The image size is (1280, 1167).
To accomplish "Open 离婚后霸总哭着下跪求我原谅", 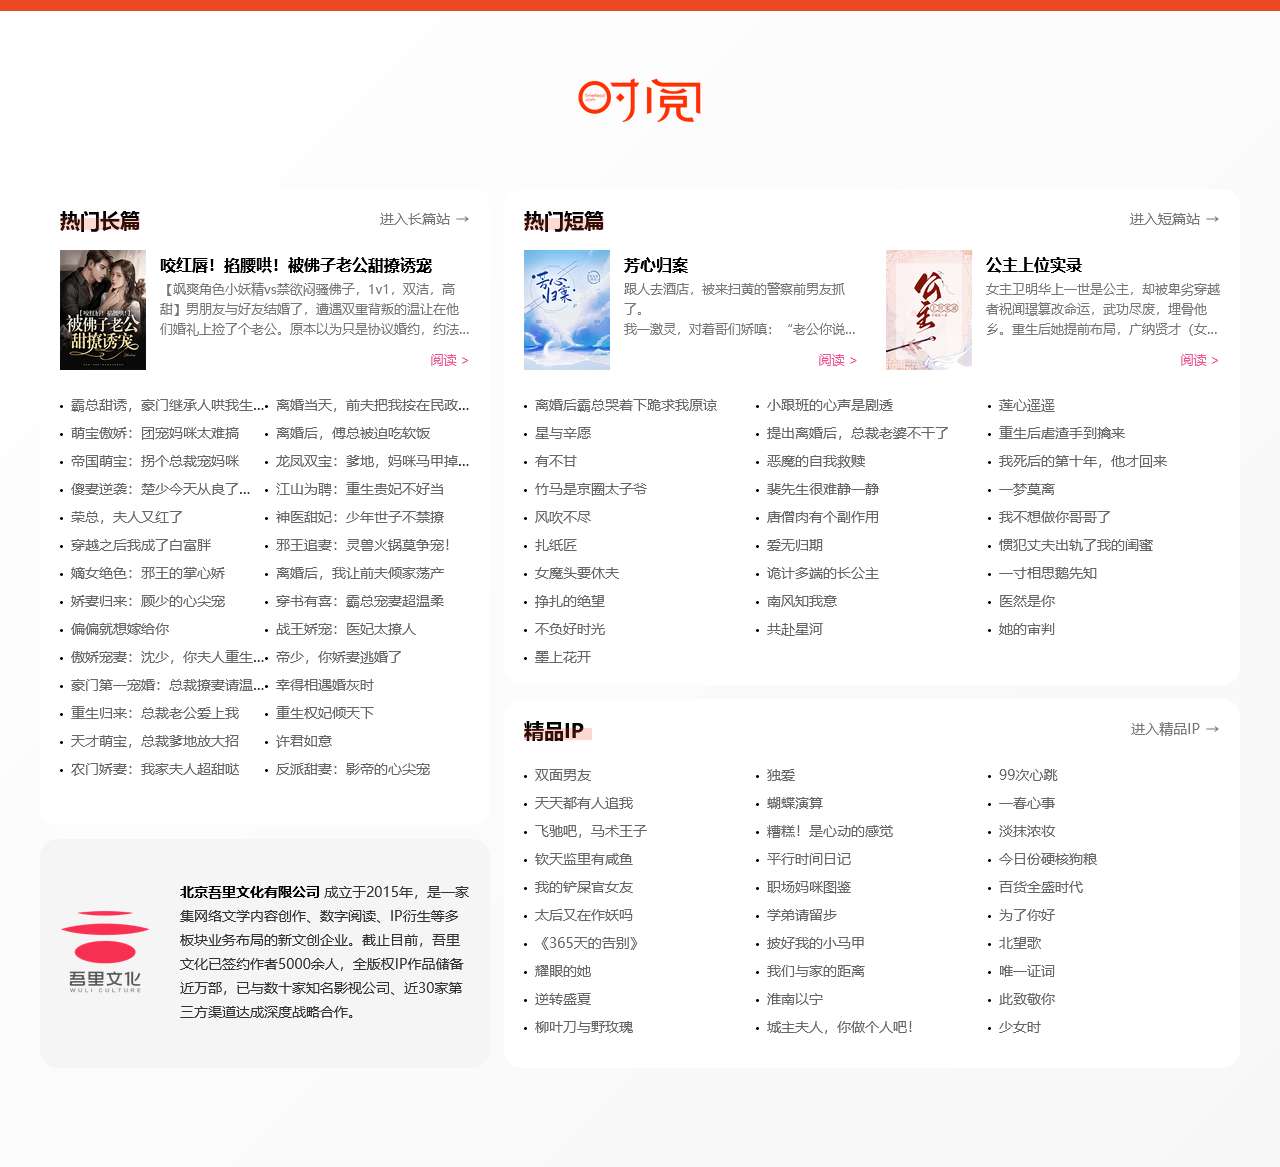I will click(626, 405).
